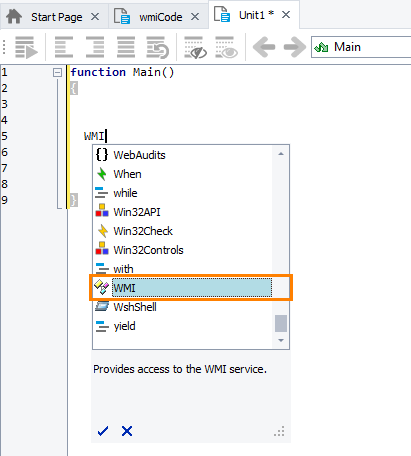
Task: Close the Start Page tab
Action: pos(95,16)
